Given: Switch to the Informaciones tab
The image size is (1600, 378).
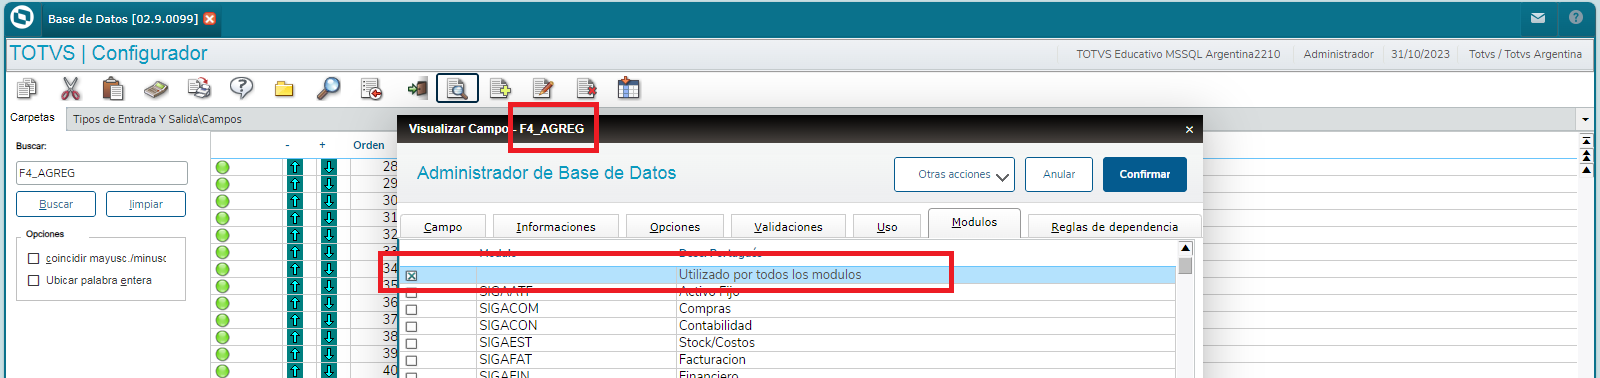Looking at the screenshot, I should click(x=556, y=227).
